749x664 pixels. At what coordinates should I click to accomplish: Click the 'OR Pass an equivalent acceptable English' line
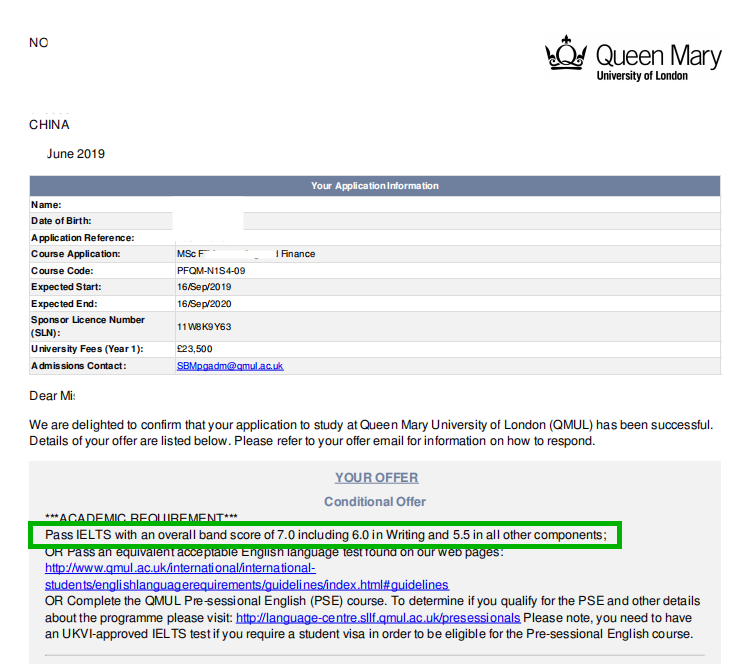[274, 552]
